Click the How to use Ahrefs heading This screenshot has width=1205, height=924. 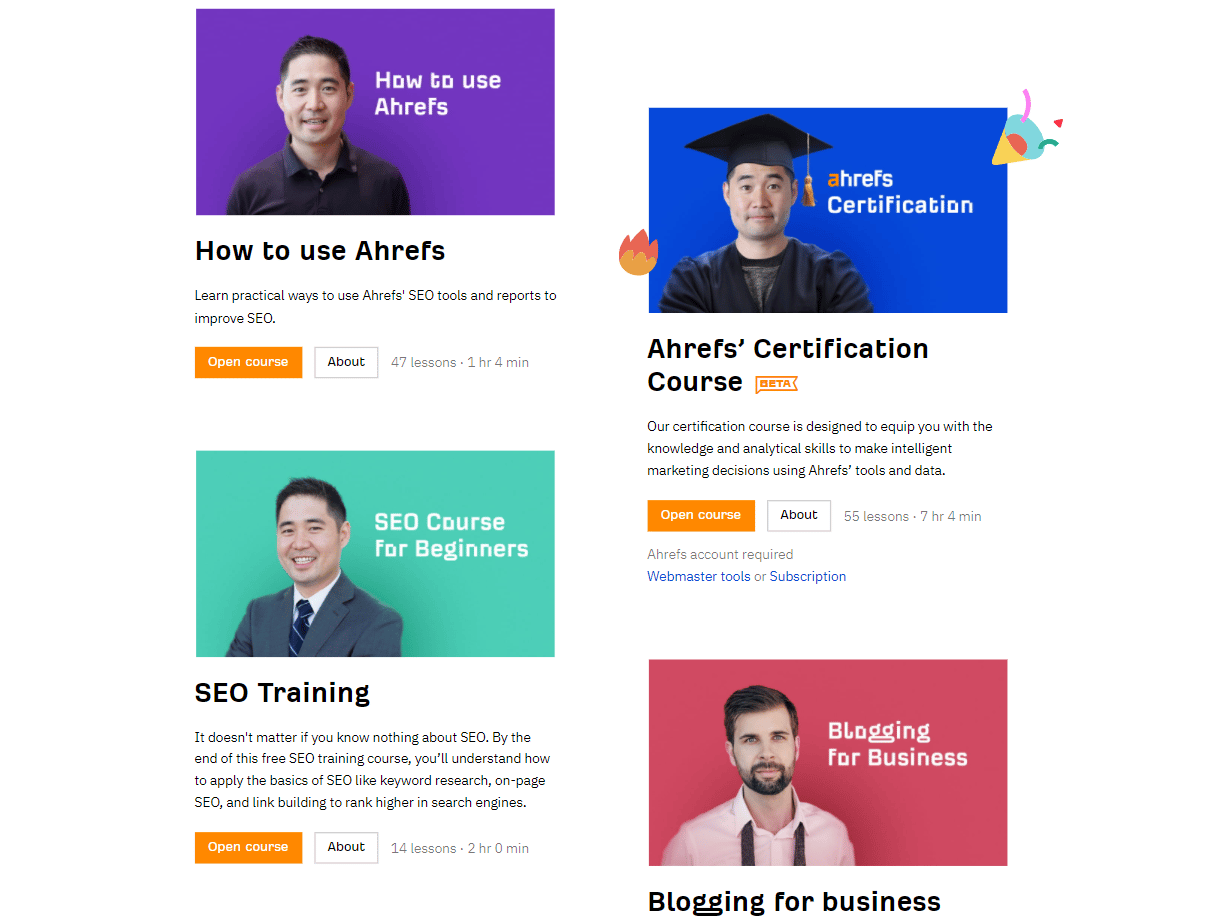coord(320,251)
